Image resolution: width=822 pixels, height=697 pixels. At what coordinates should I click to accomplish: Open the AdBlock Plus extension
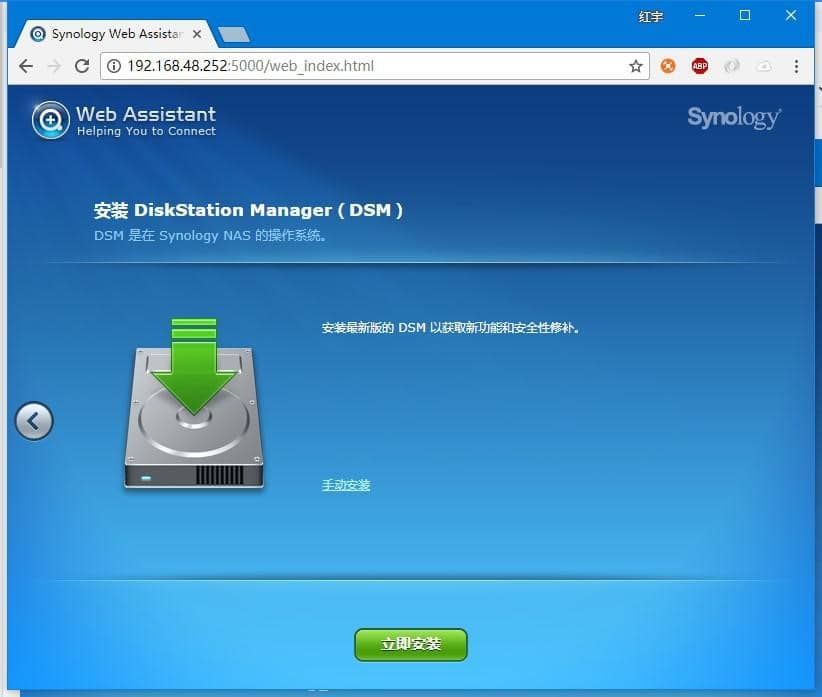(700, 66)
